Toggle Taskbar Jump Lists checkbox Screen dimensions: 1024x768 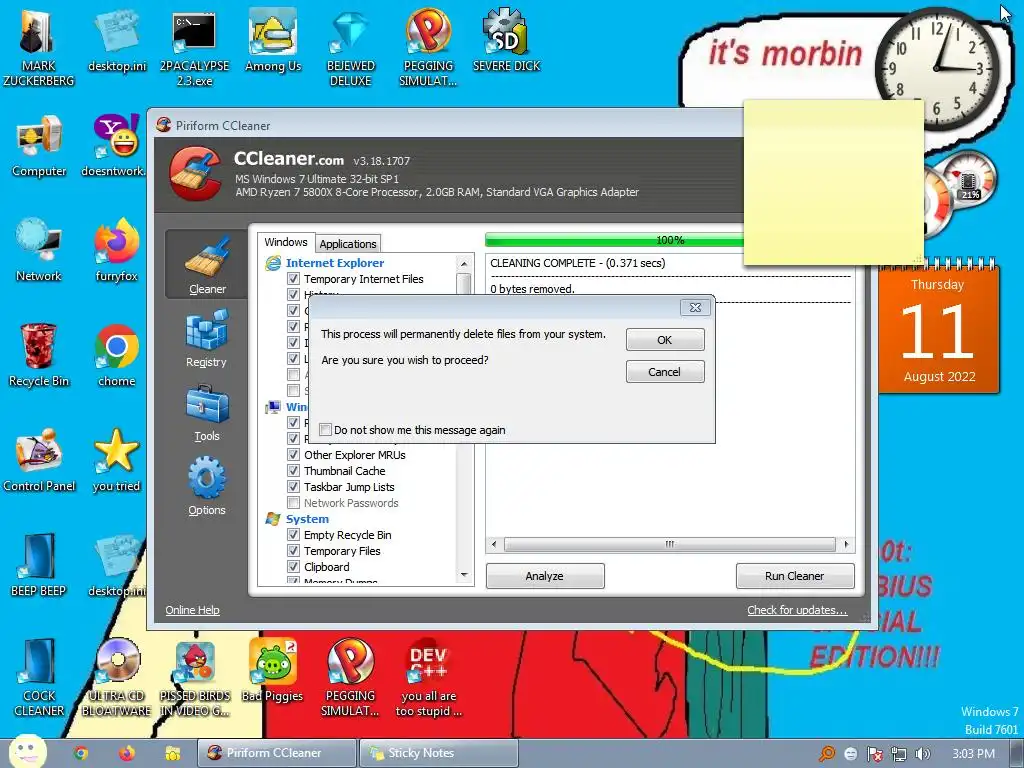coord(294,487)
